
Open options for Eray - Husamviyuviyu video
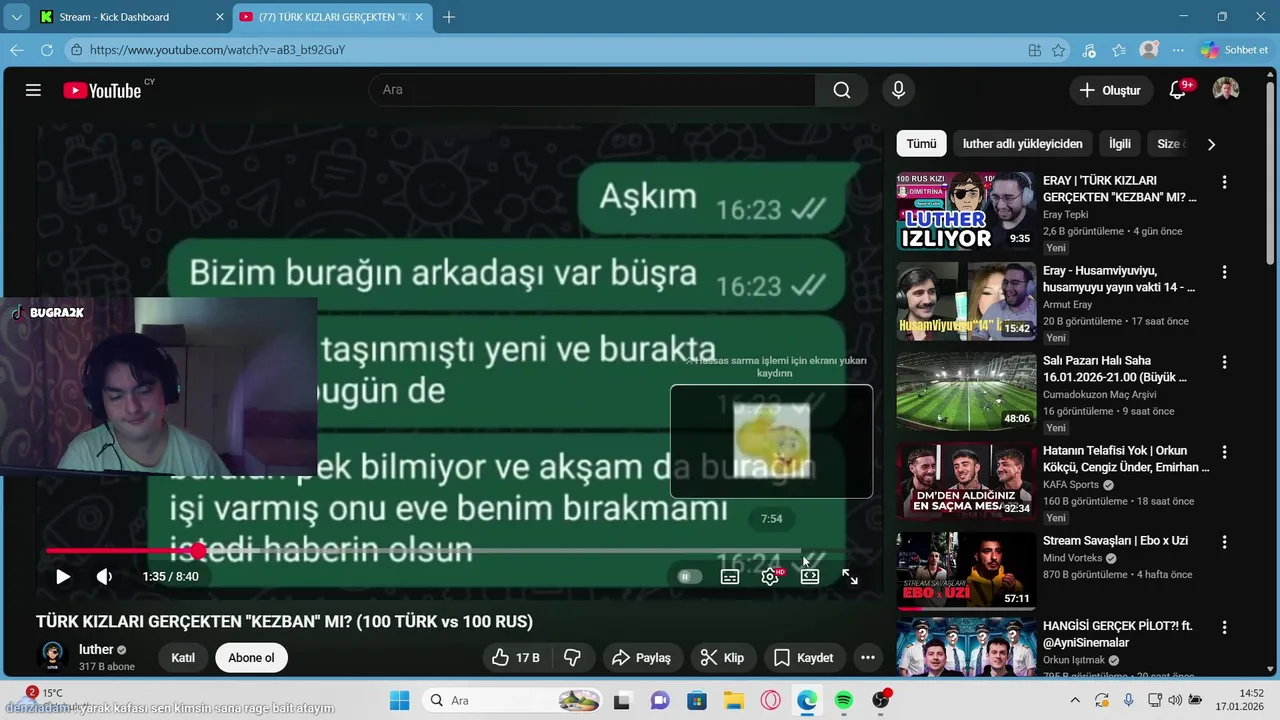[1224, 272]
